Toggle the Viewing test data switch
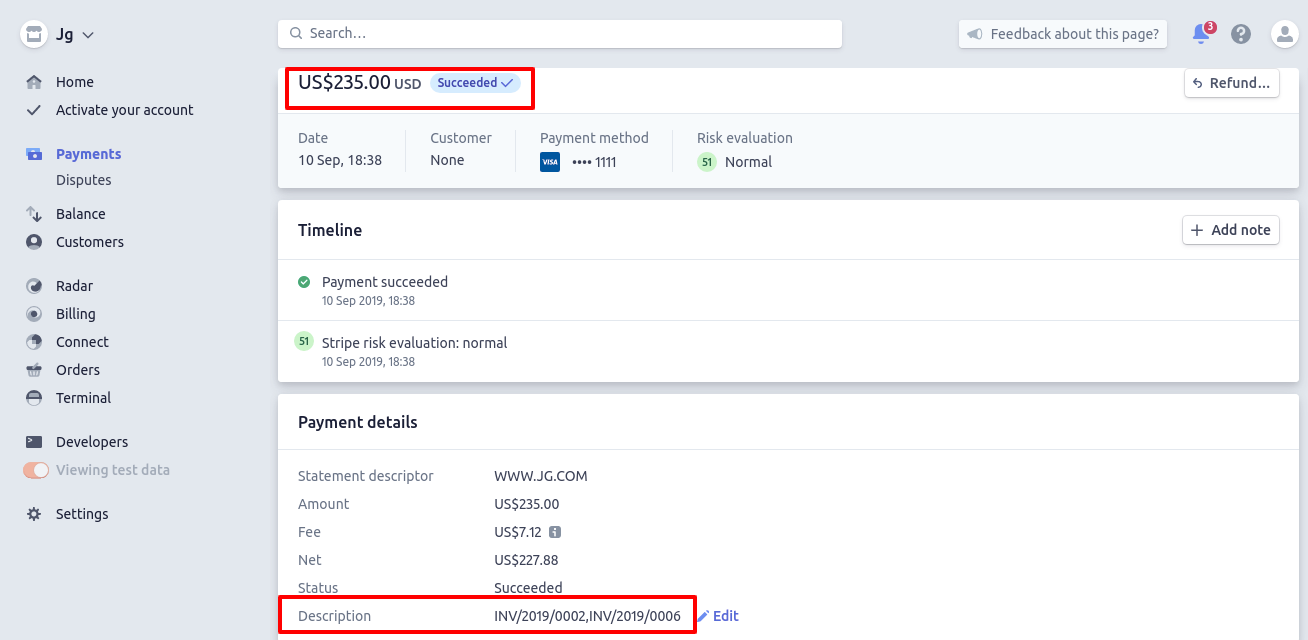Image resolution: width=1308 pixels, height=640 pixels. [36, 470]
